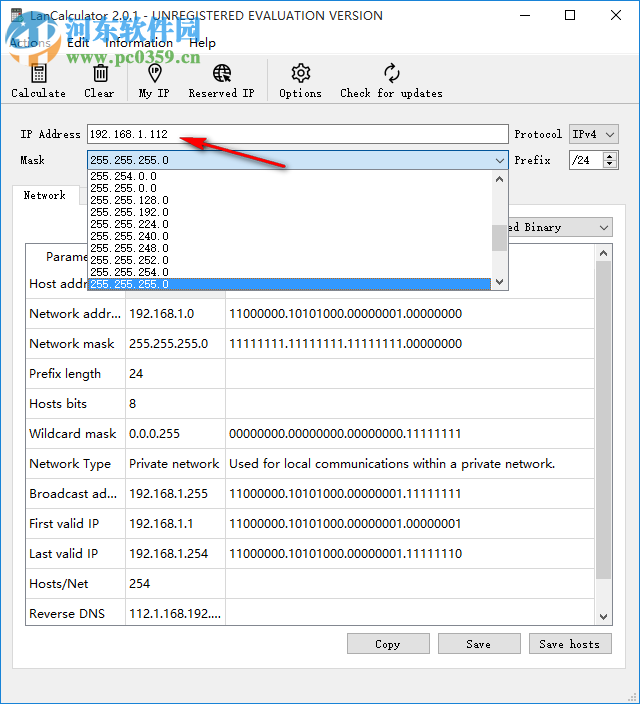Open the Binary format dropdown
This screenshot has height=704, width=640.
[x=560, y=227]
